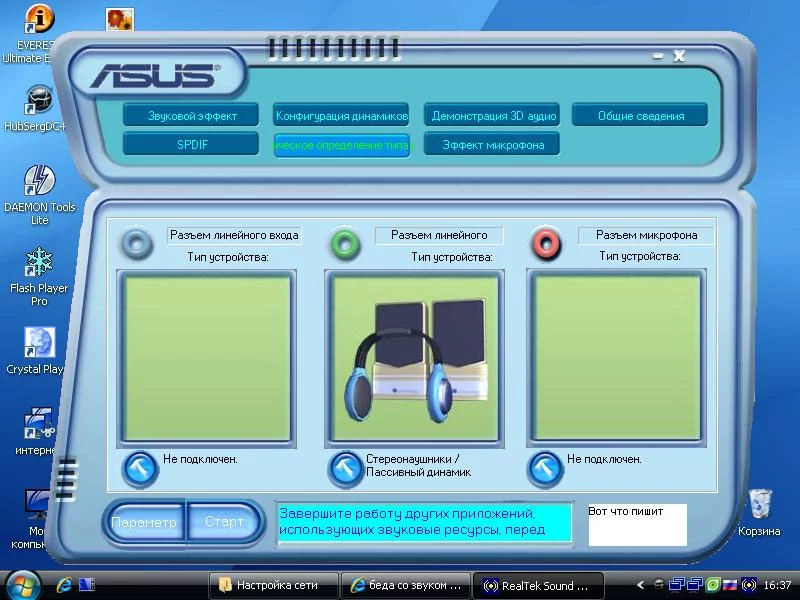Click arrow button under microphone jack panel
The width and height of the screenshot is (800, 600).
[x=545, y=469]
